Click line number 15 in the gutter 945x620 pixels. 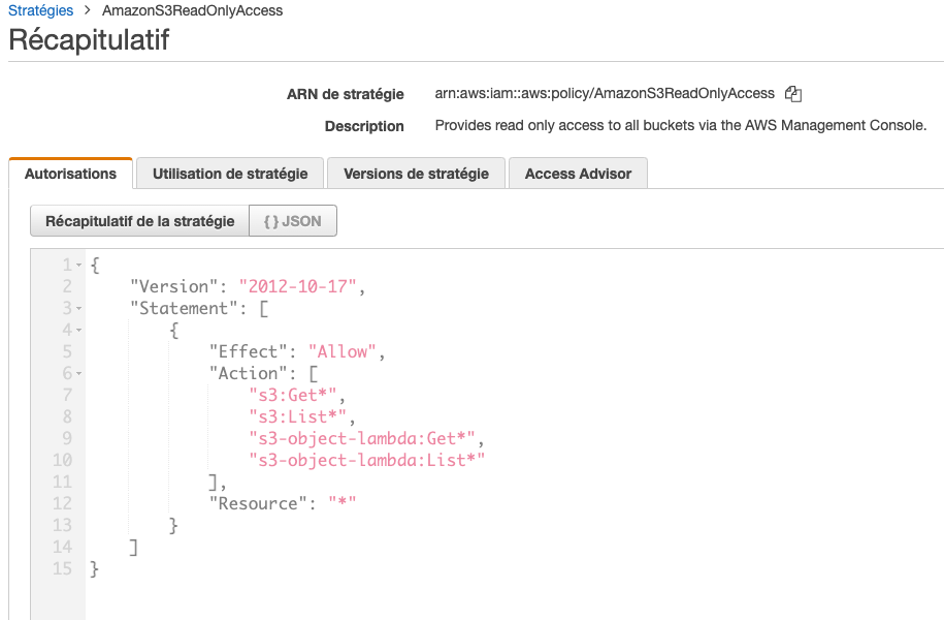click(62, 568)
